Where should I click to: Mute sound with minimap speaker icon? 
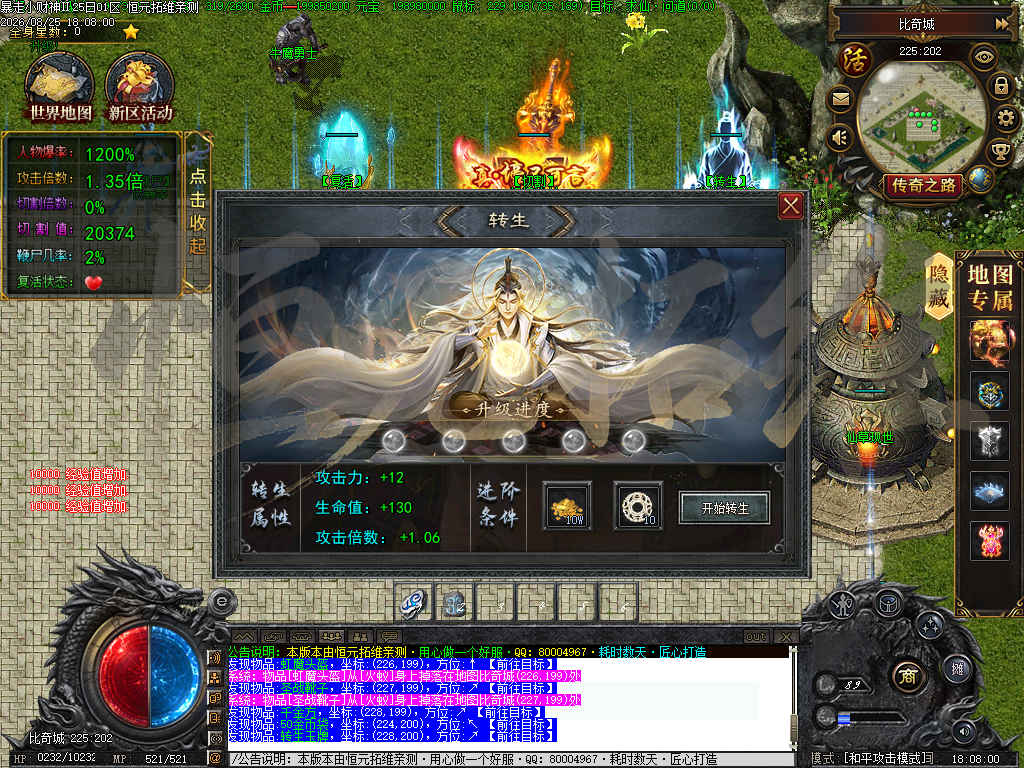click(x=840, y=137)
